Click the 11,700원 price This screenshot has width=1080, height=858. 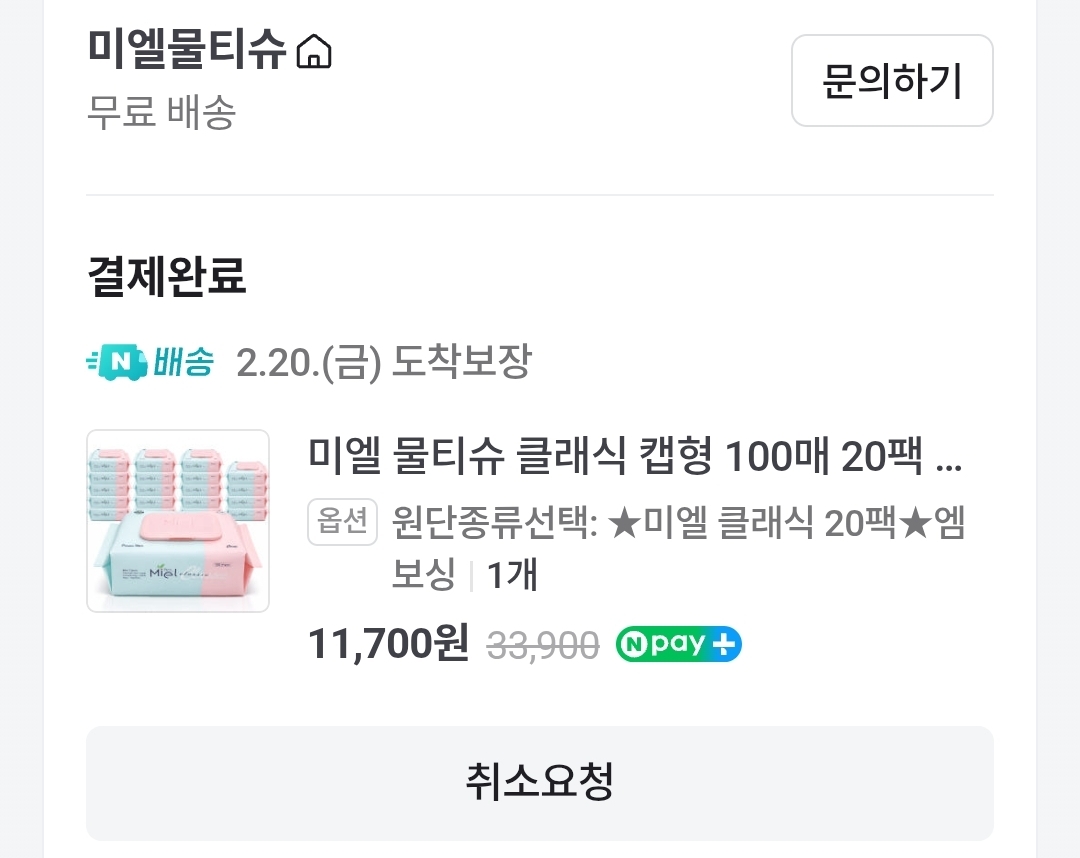(x=388, y=644)
